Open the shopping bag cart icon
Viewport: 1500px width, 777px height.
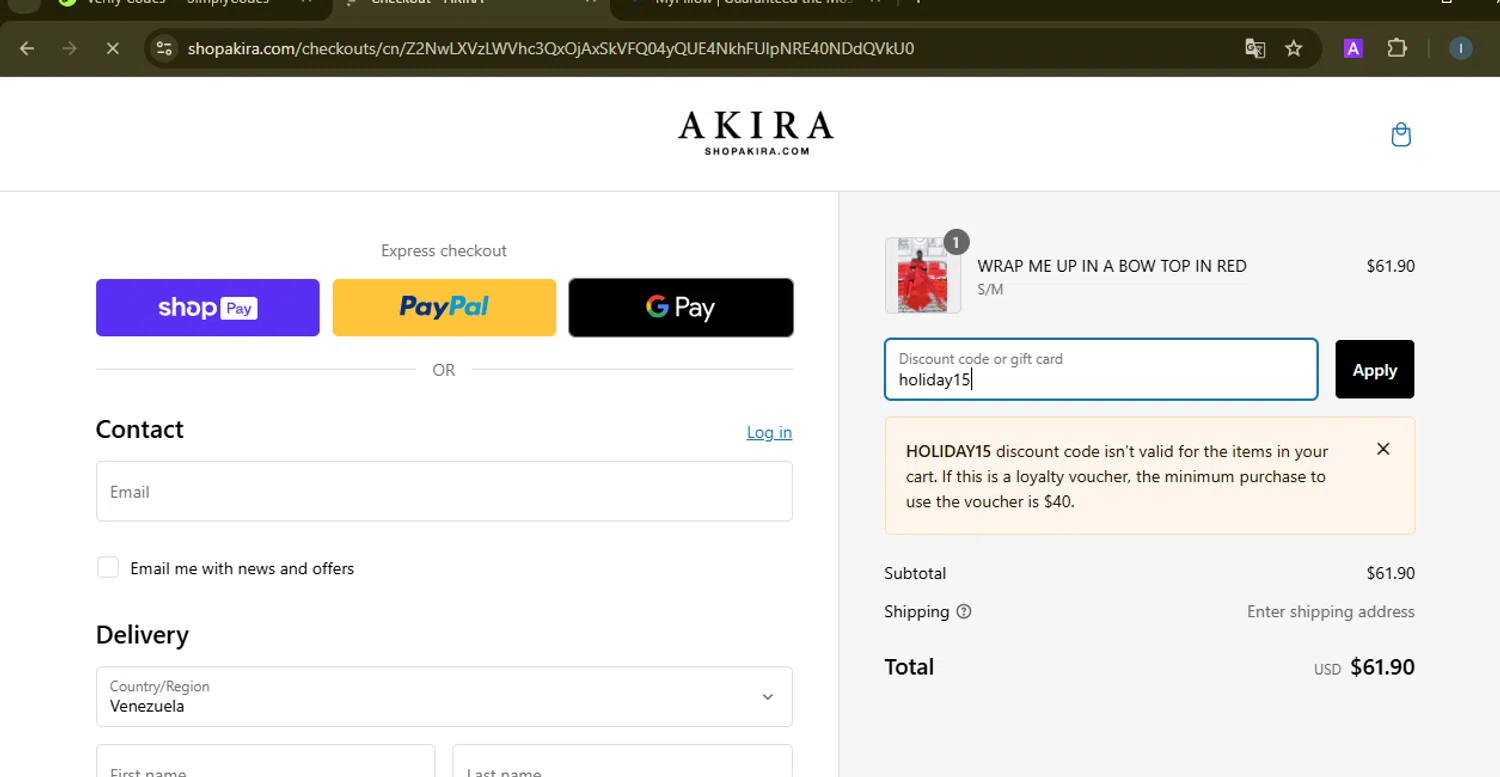(1401, 135)
